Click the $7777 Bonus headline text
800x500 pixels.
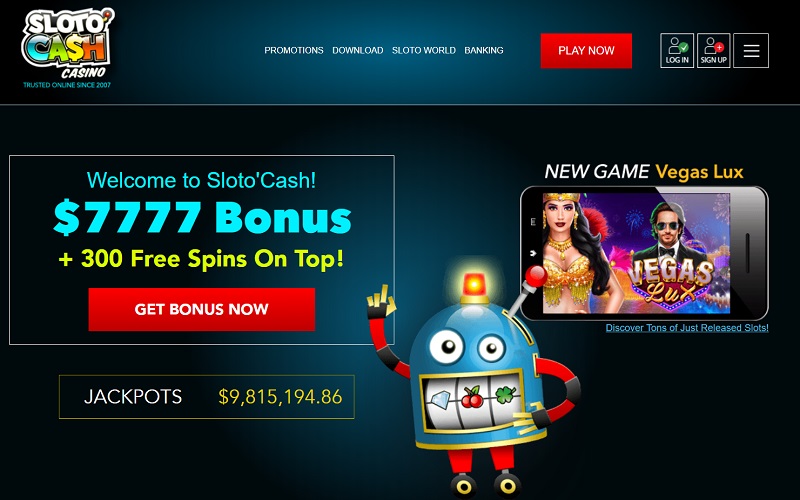[x=203, y=217]
